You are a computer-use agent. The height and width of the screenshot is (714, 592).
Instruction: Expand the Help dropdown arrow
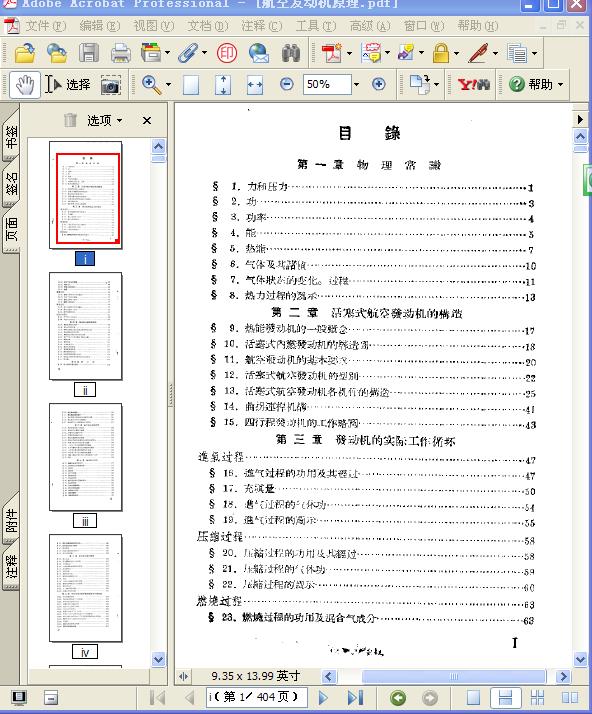561,85
